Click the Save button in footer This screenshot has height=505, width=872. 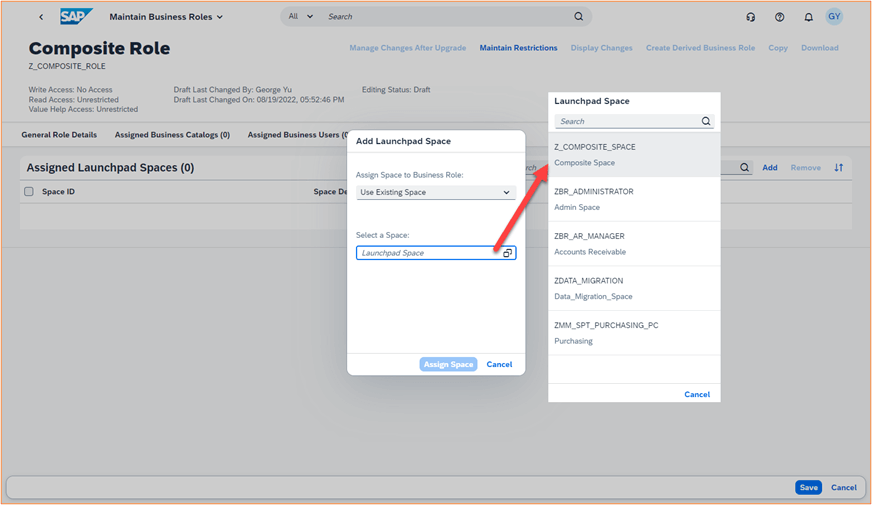[x=809, y=487]
